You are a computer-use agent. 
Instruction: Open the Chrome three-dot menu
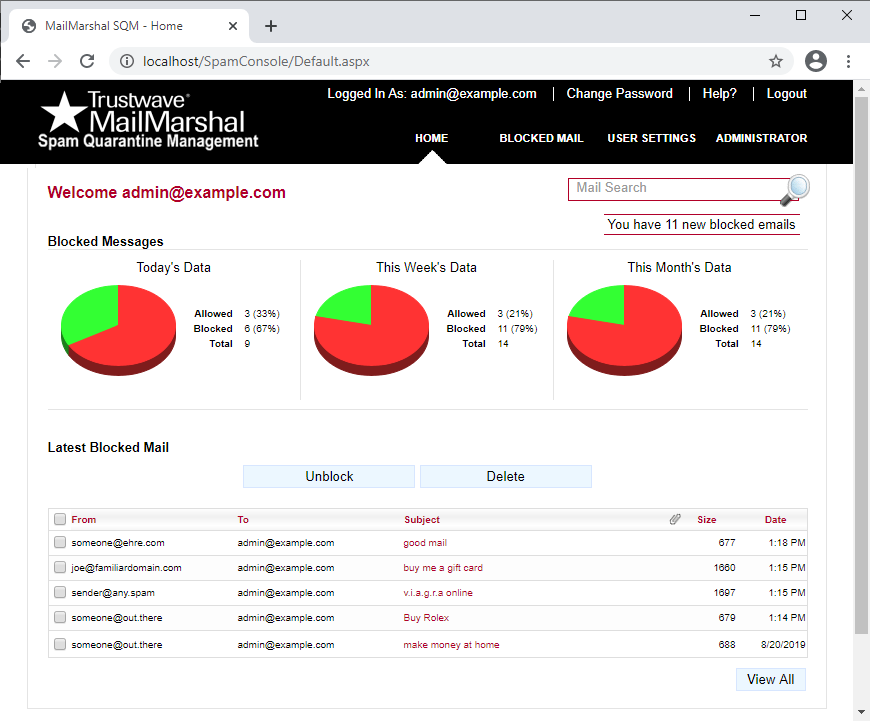(848, 61)
